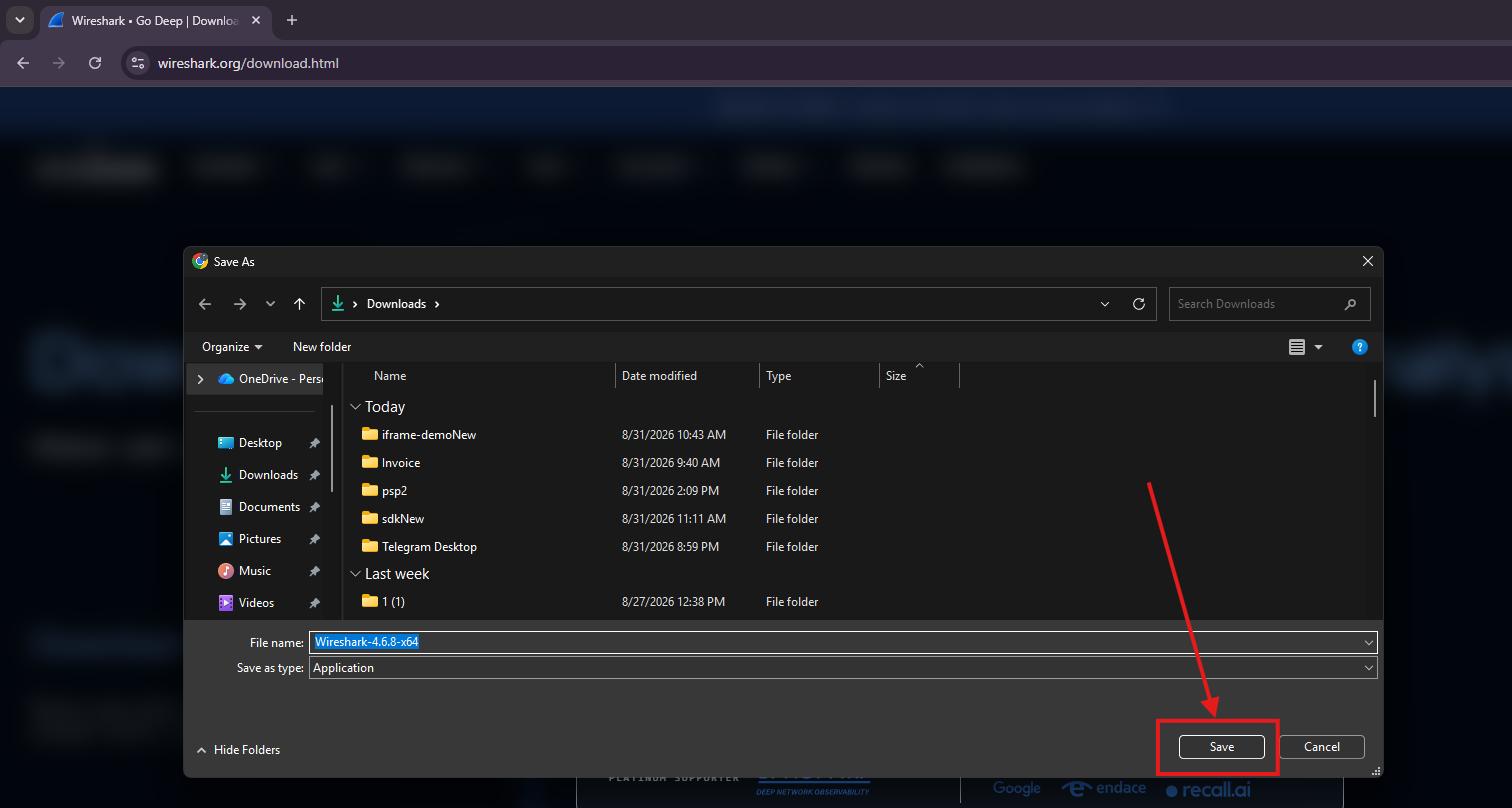Click the wireshark.org/download.html address bar
Screen dimensions: 1512x808
[x=248, y=63]
